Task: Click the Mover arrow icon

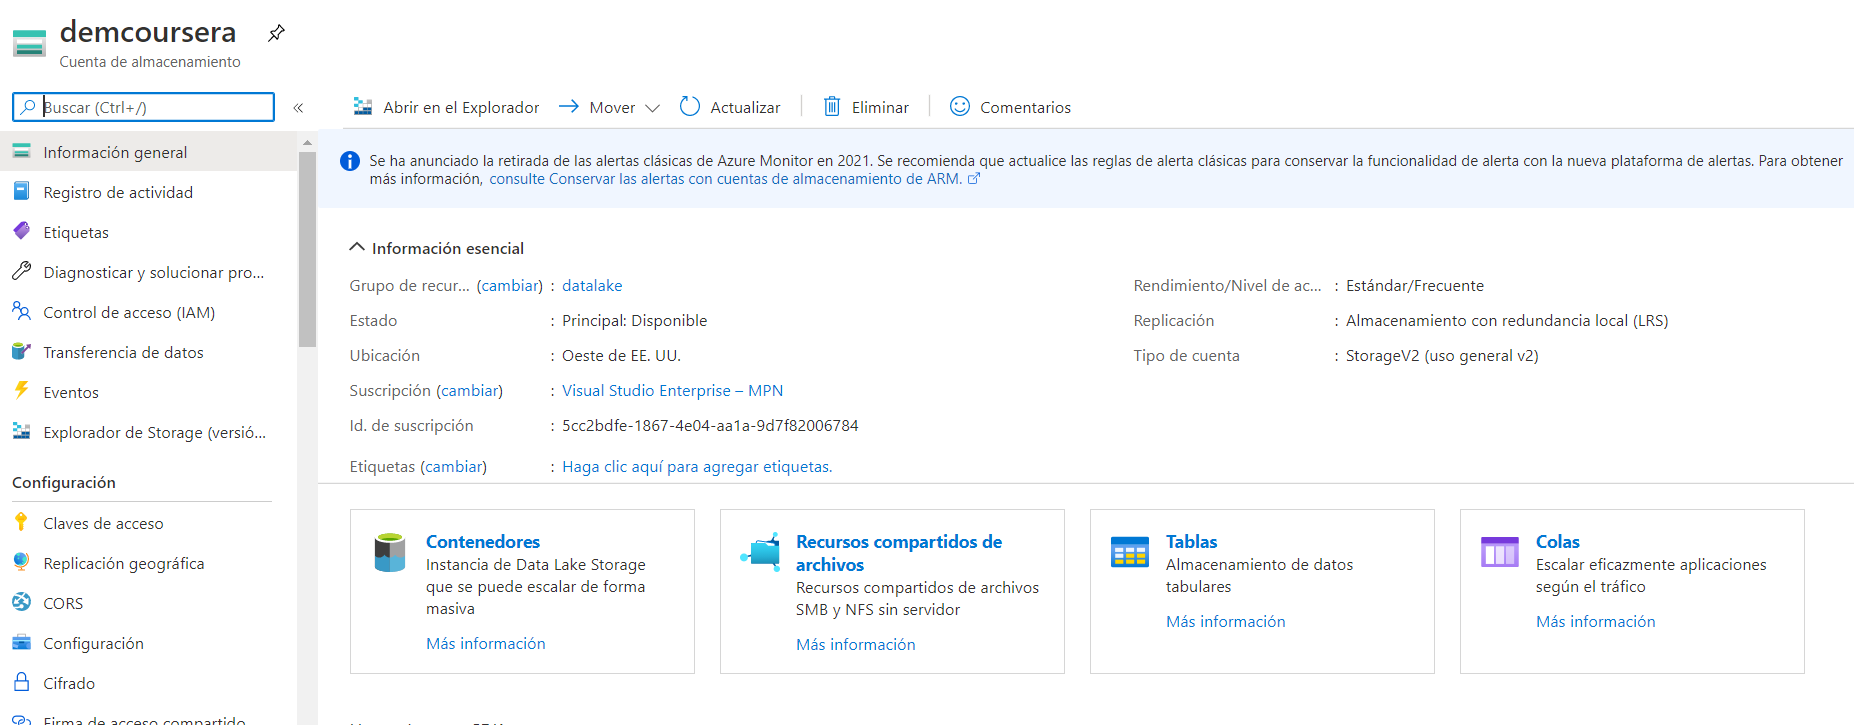Action: 569,106
